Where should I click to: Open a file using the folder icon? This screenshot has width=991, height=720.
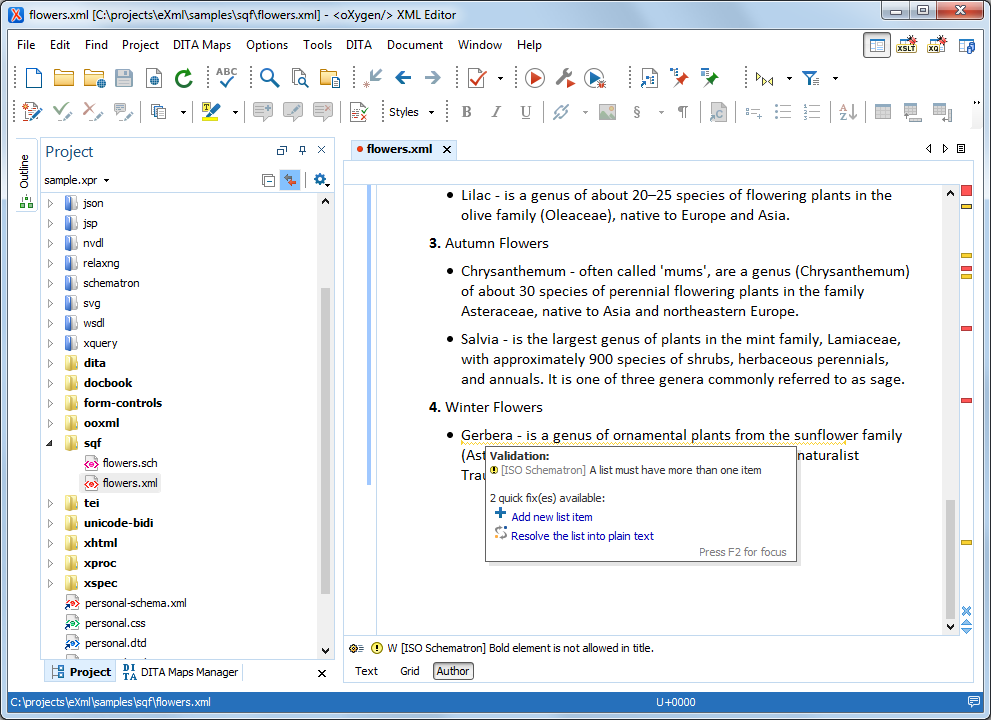pos(63,78)
